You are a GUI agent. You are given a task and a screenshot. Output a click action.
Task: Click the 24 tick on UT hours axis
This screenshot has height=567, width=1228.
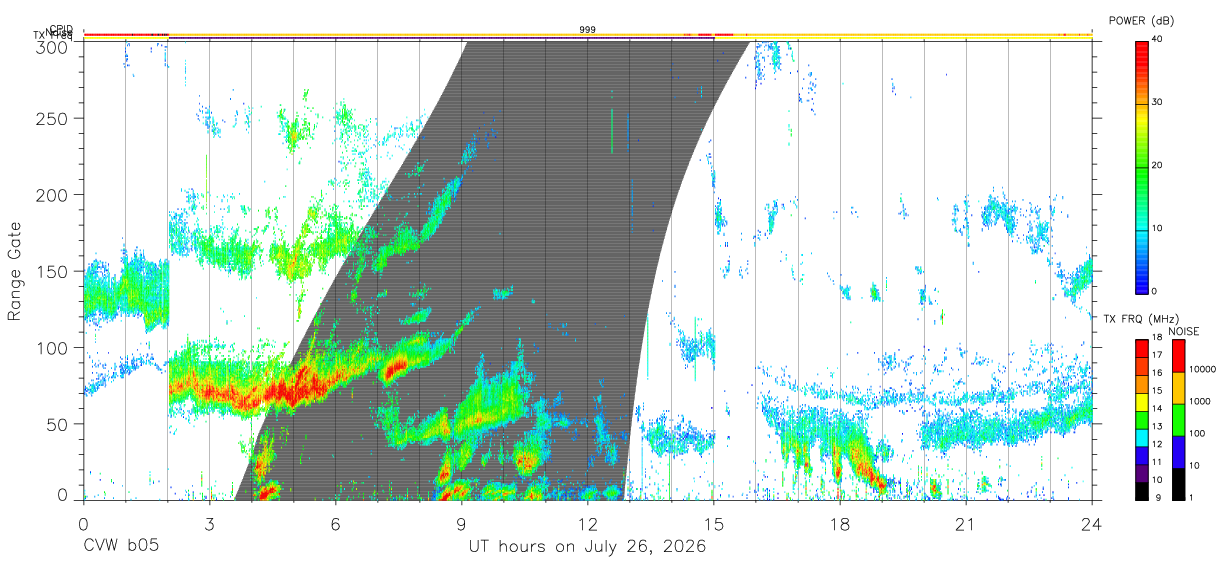coord(1091,524)
